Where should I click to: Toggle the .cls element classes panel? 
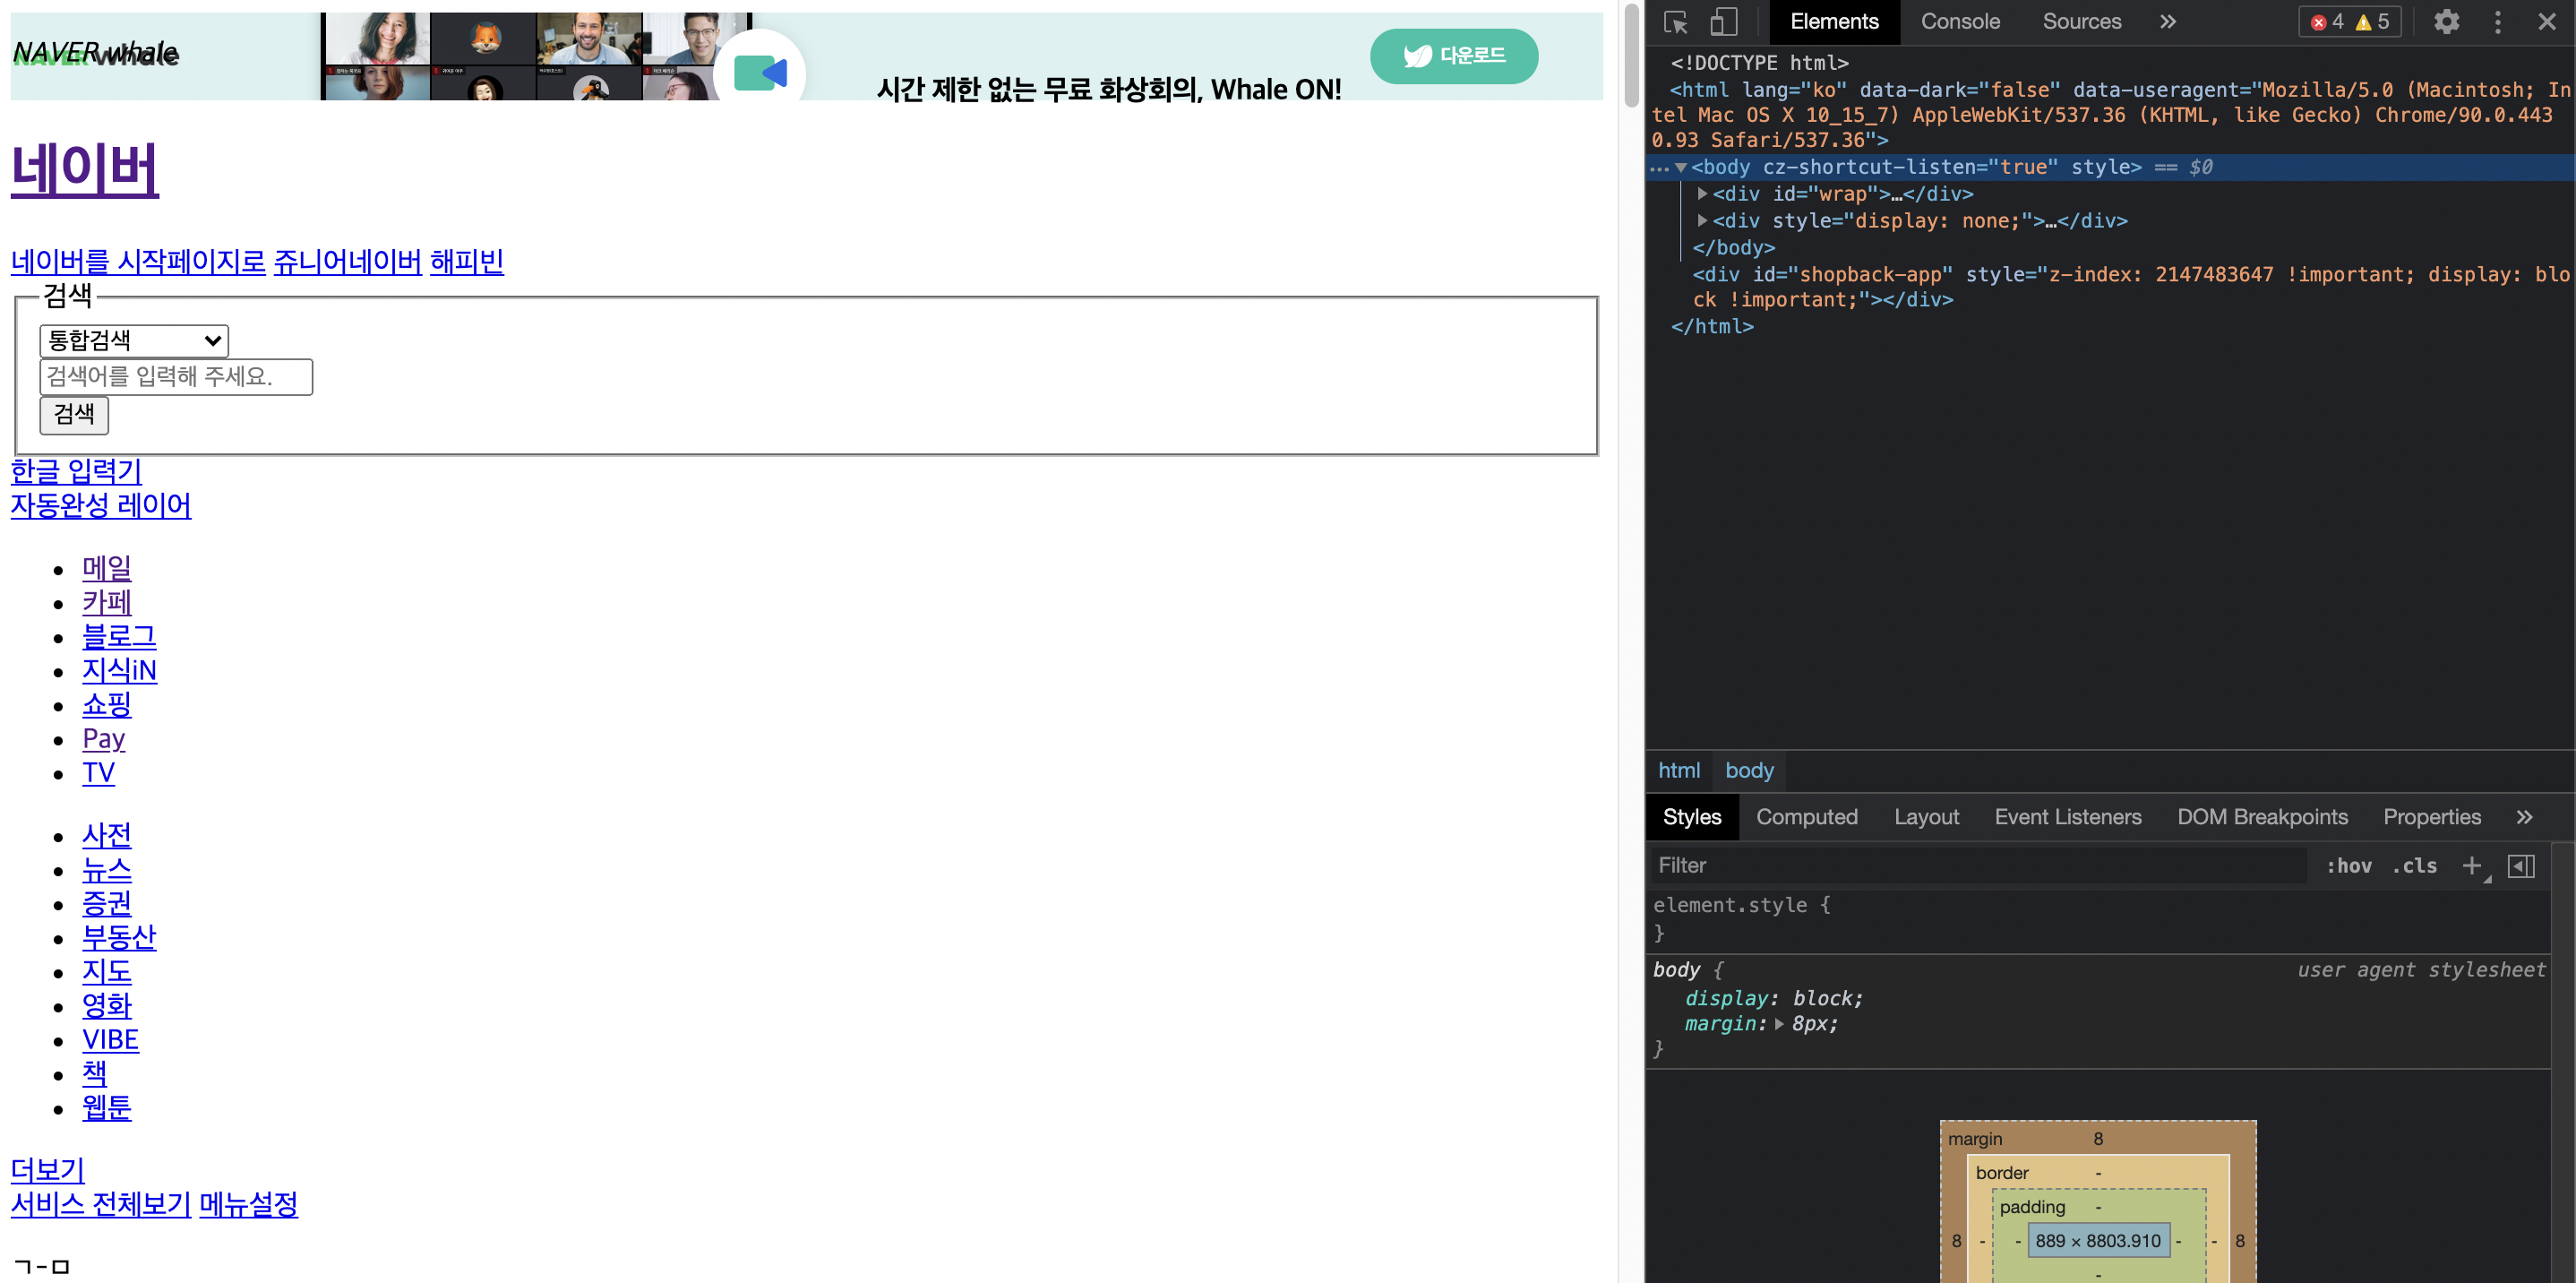(2414, 866)
